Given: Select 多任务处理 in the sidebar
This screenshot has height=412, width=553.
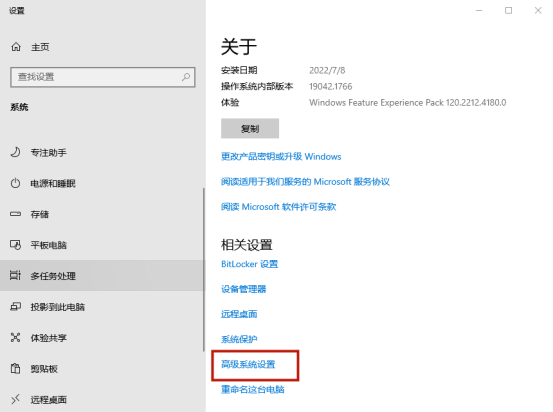Looking at the screenshot, I should pyautogui.click(x=102, y=275).
